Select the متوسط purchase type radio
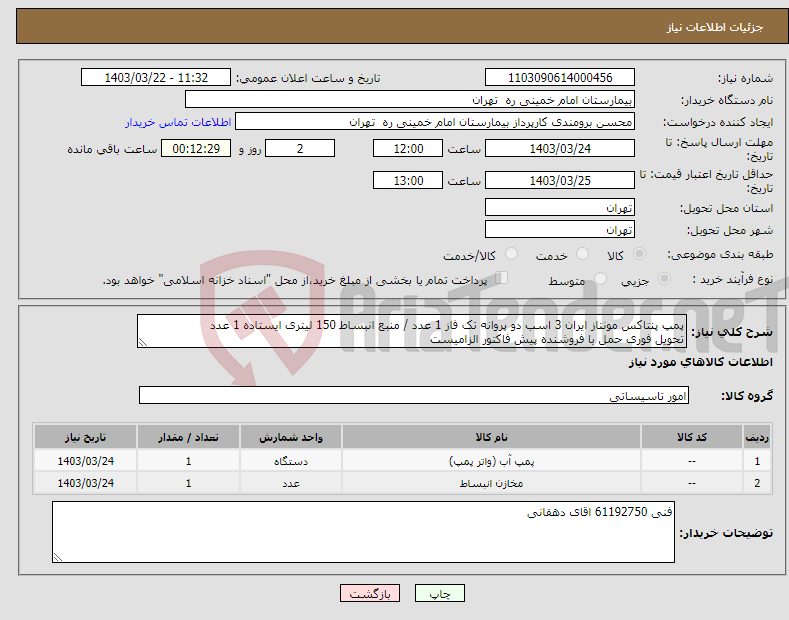Image resolution: width=789 pixels, height=620 pixels. click(600, 278)
